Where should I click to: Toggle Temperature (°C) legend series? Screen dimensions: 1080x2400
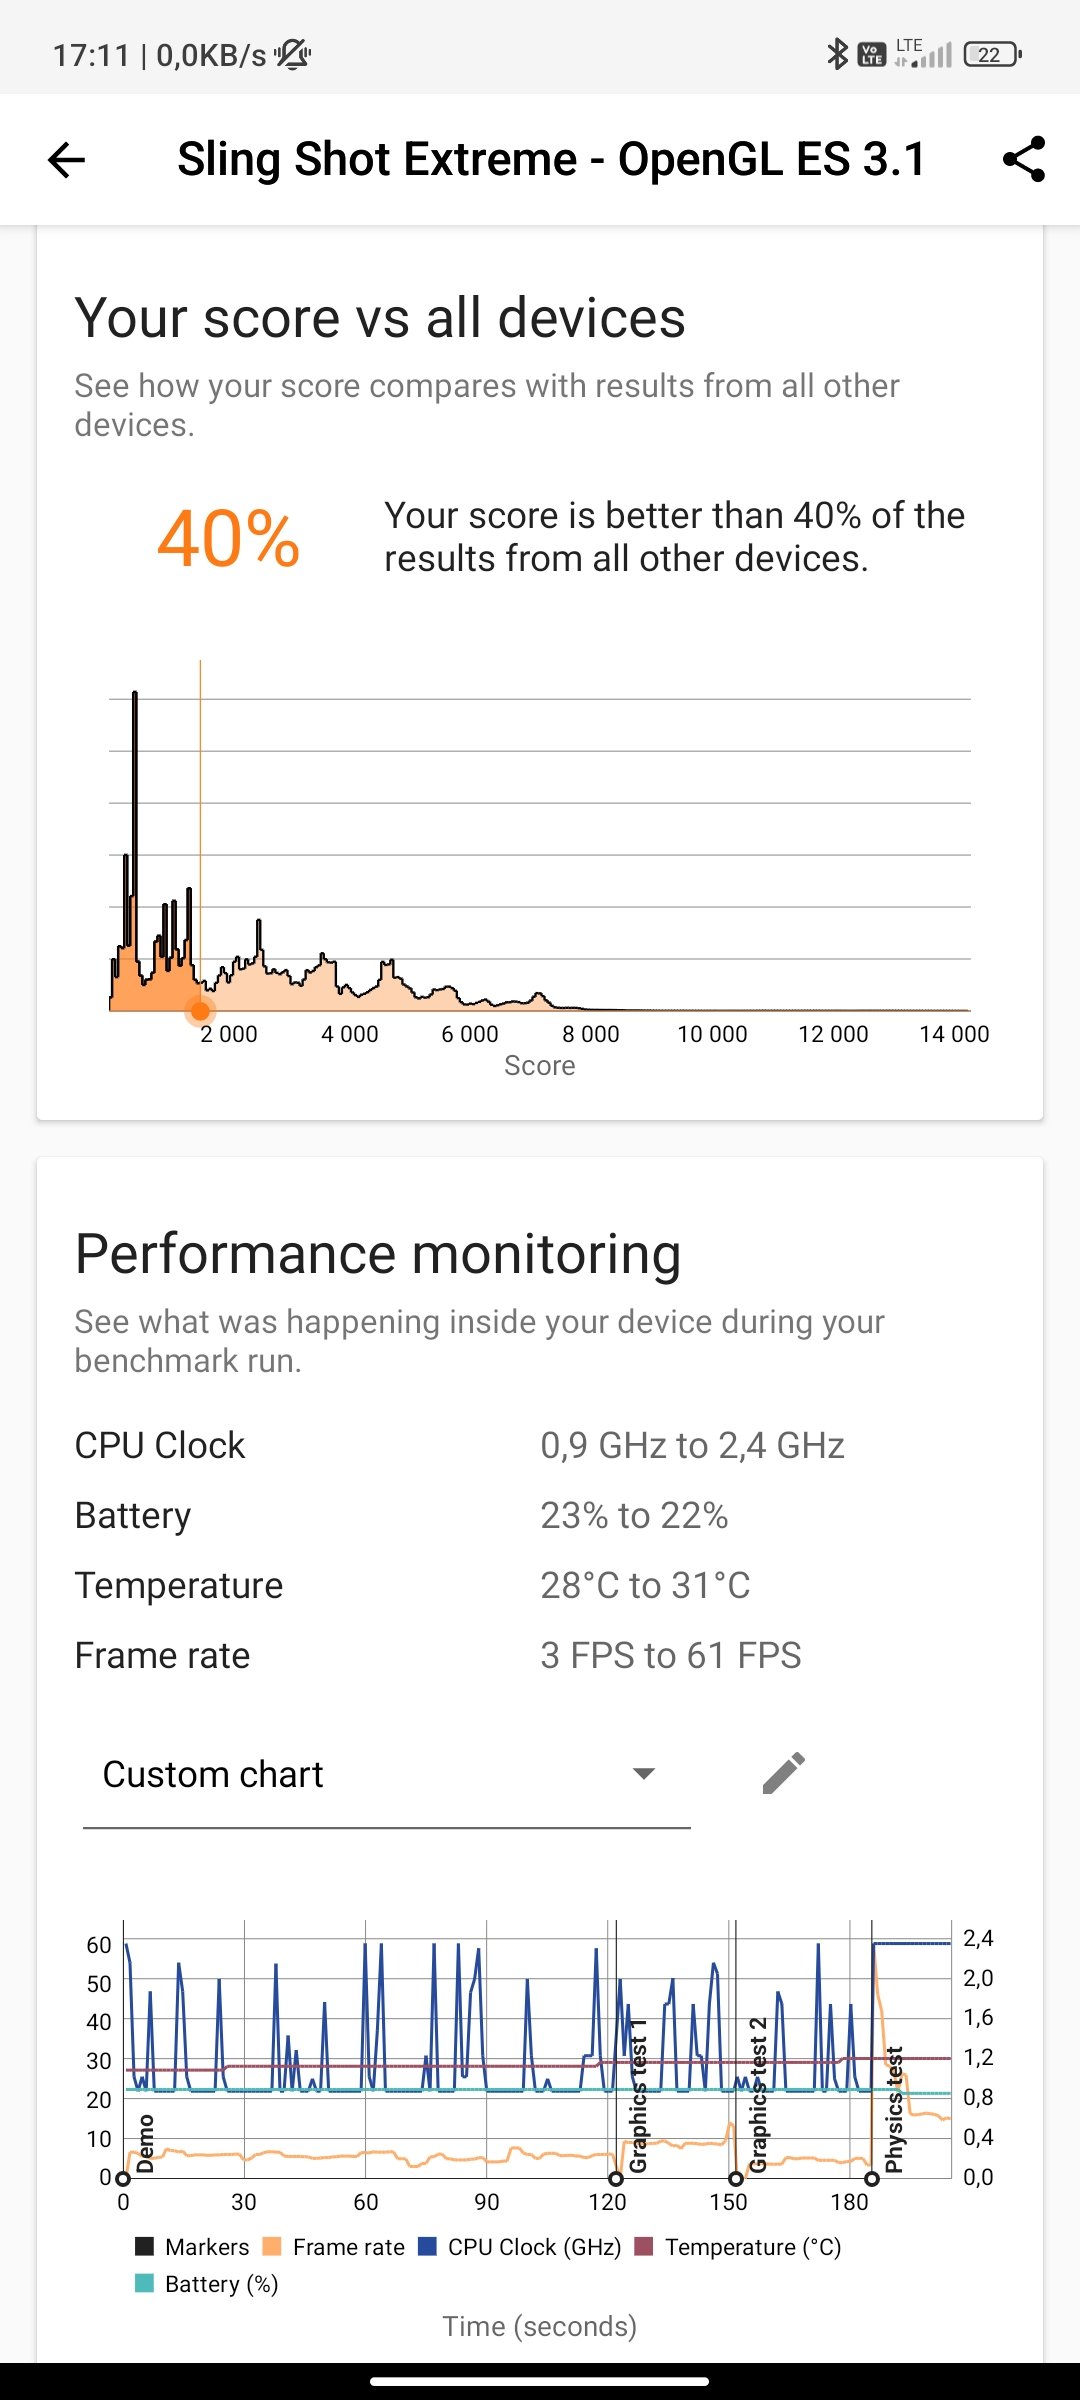pos(738,2247)
